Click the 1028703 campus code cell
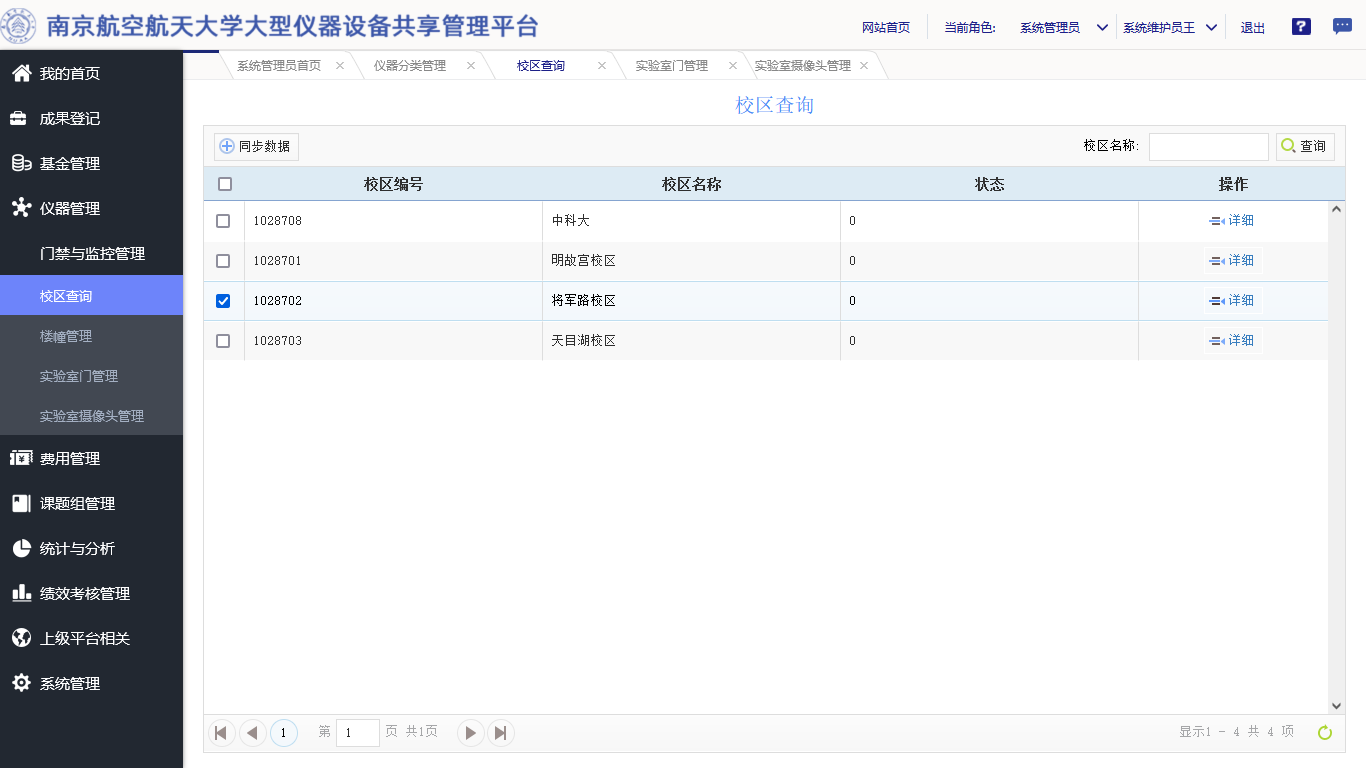This screenshot has height=768, width=1366. pyautogui.click(x=394, y=341)
